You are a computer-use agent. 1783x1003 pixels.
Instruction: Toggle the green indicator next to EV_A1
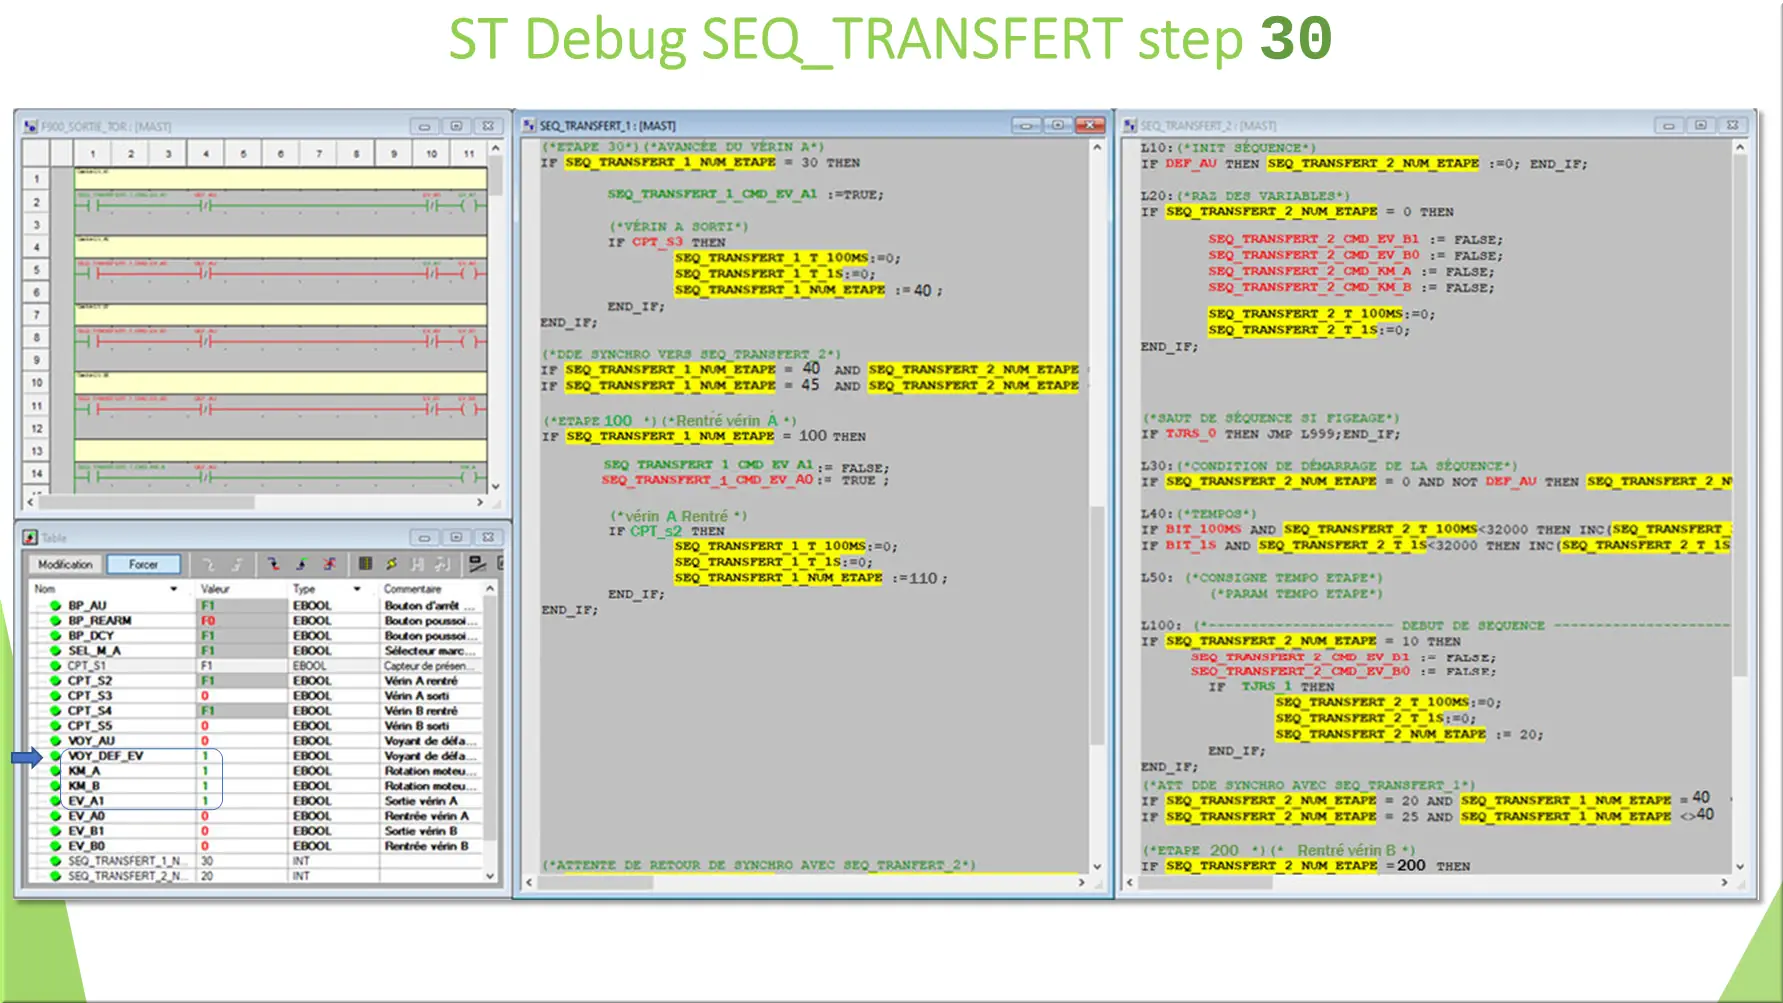point(54,800)
